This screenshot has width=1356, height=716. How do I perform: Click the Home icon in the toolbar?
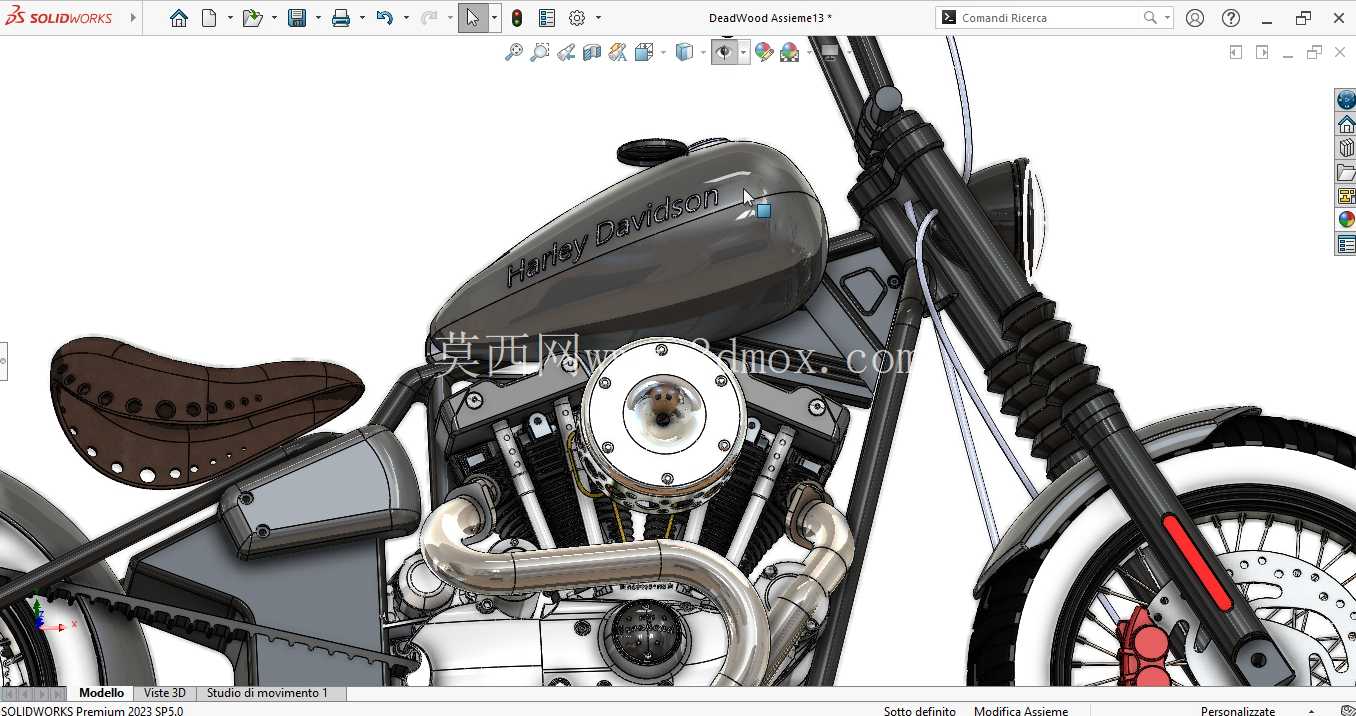point(179,18)
